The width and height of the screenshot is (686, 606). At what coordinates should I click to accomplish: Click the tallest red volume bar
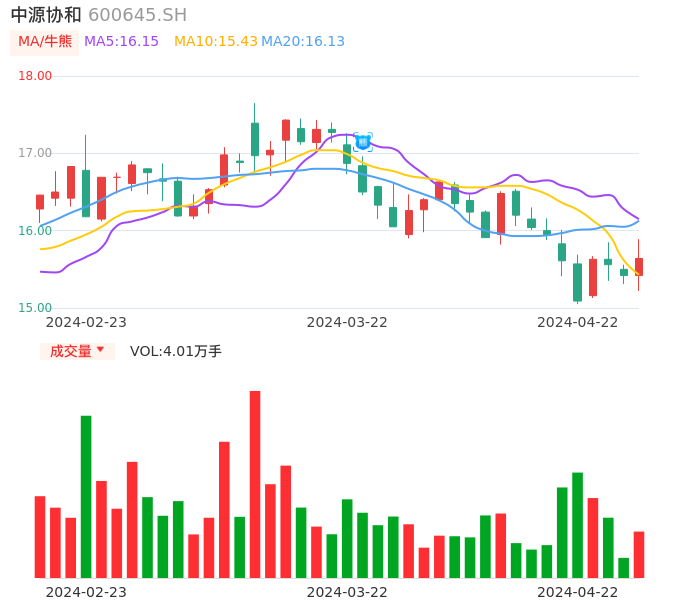pos(255,484)
